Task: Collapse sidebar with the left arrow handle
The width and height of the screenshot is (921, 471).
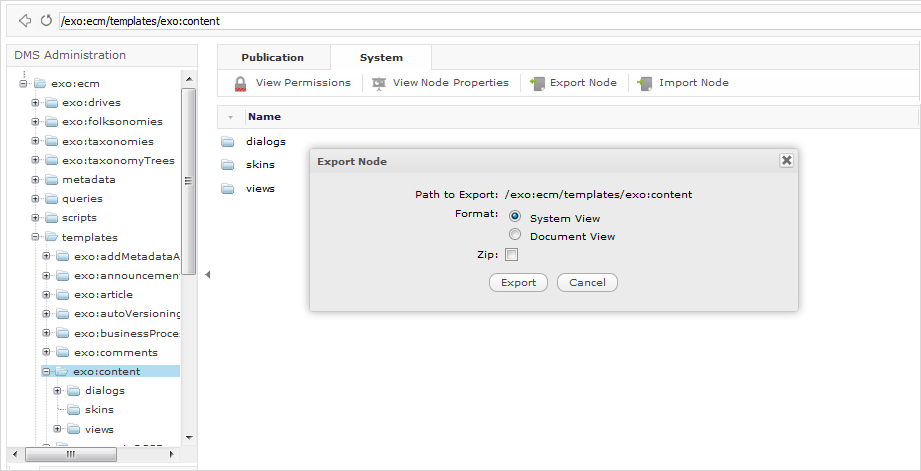Action: tap(207, 274)
